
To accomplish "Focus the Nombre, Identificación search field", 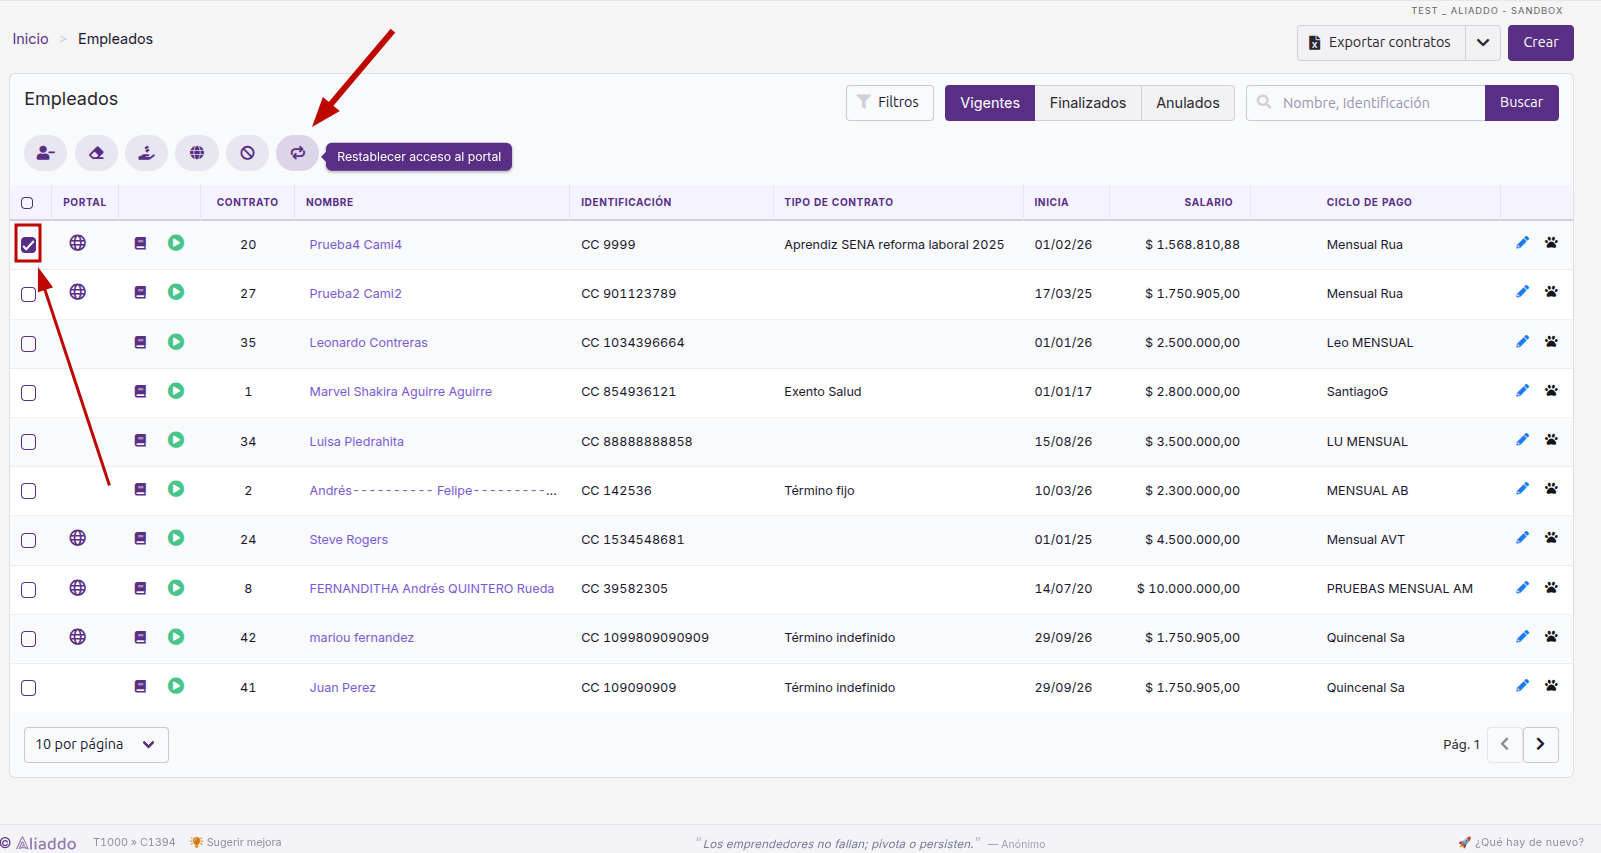I will (1366, 103).
